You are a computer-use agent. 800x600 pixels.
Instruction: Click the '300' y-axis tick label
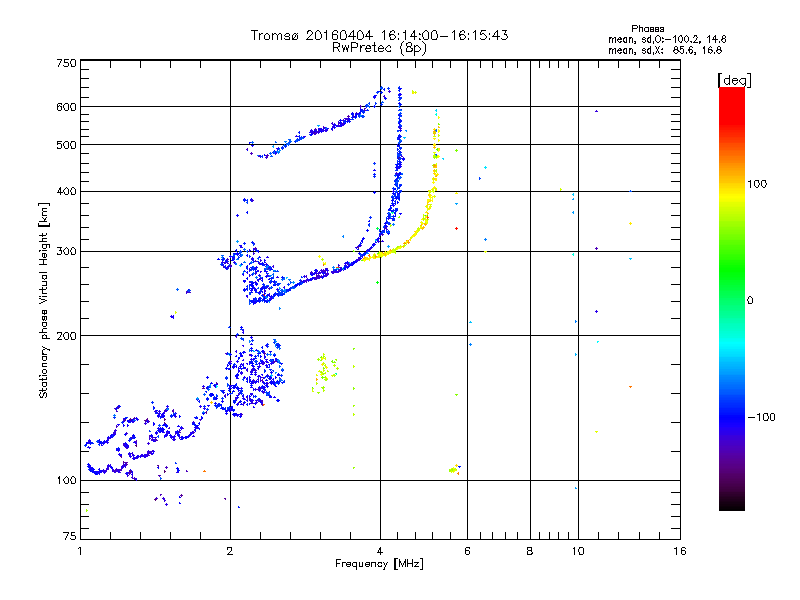point(67,252)
